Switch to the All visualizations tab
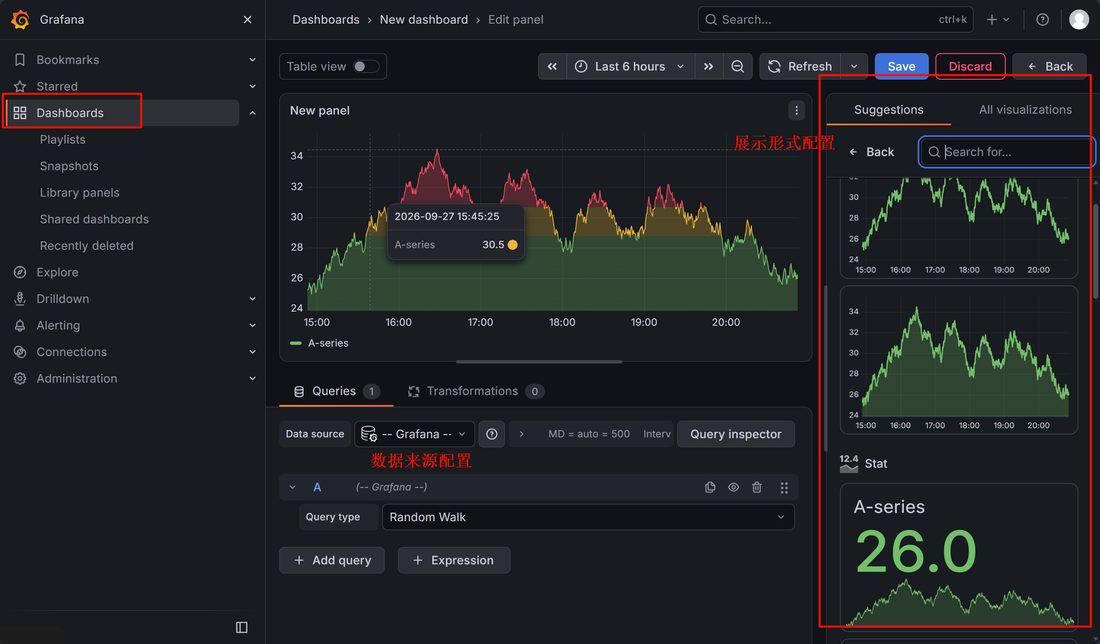 pos(1025,109)
